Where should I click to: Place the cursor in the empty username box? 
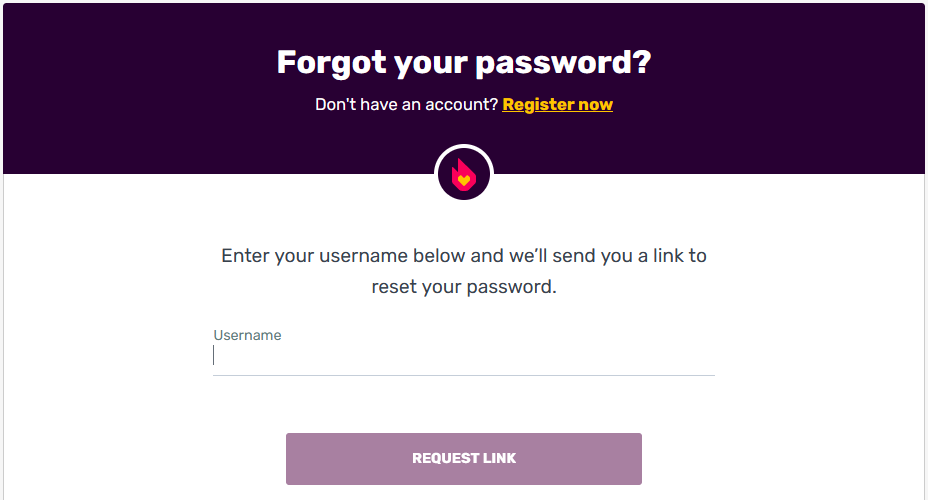pyautogui.click(x=464, y=356)
